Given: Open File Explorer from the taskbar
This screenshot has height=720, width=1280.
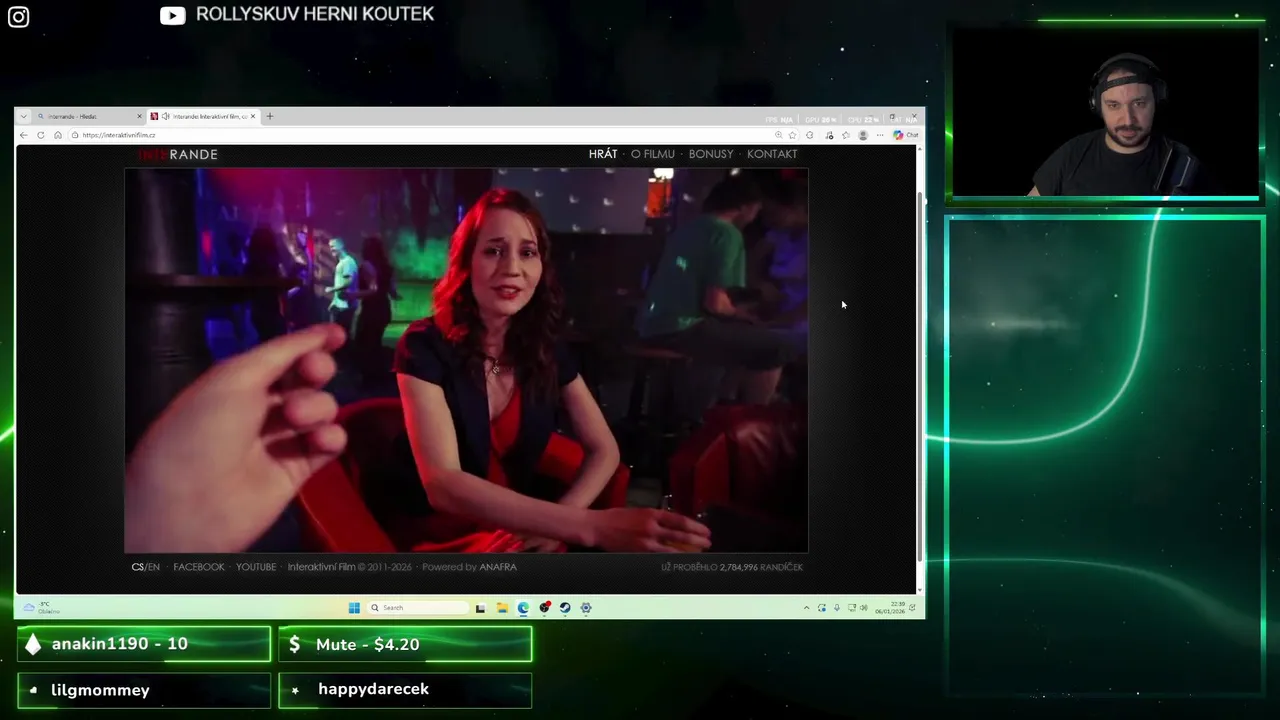Looking at the screenshot, I should tap(502, 608).
